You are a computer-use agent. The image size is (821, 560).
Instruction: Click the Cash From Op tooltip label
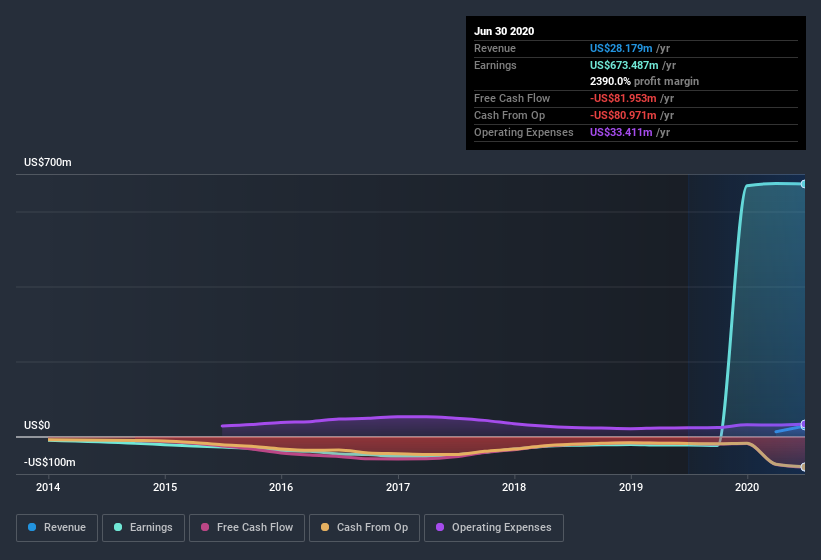click(509, 115)
